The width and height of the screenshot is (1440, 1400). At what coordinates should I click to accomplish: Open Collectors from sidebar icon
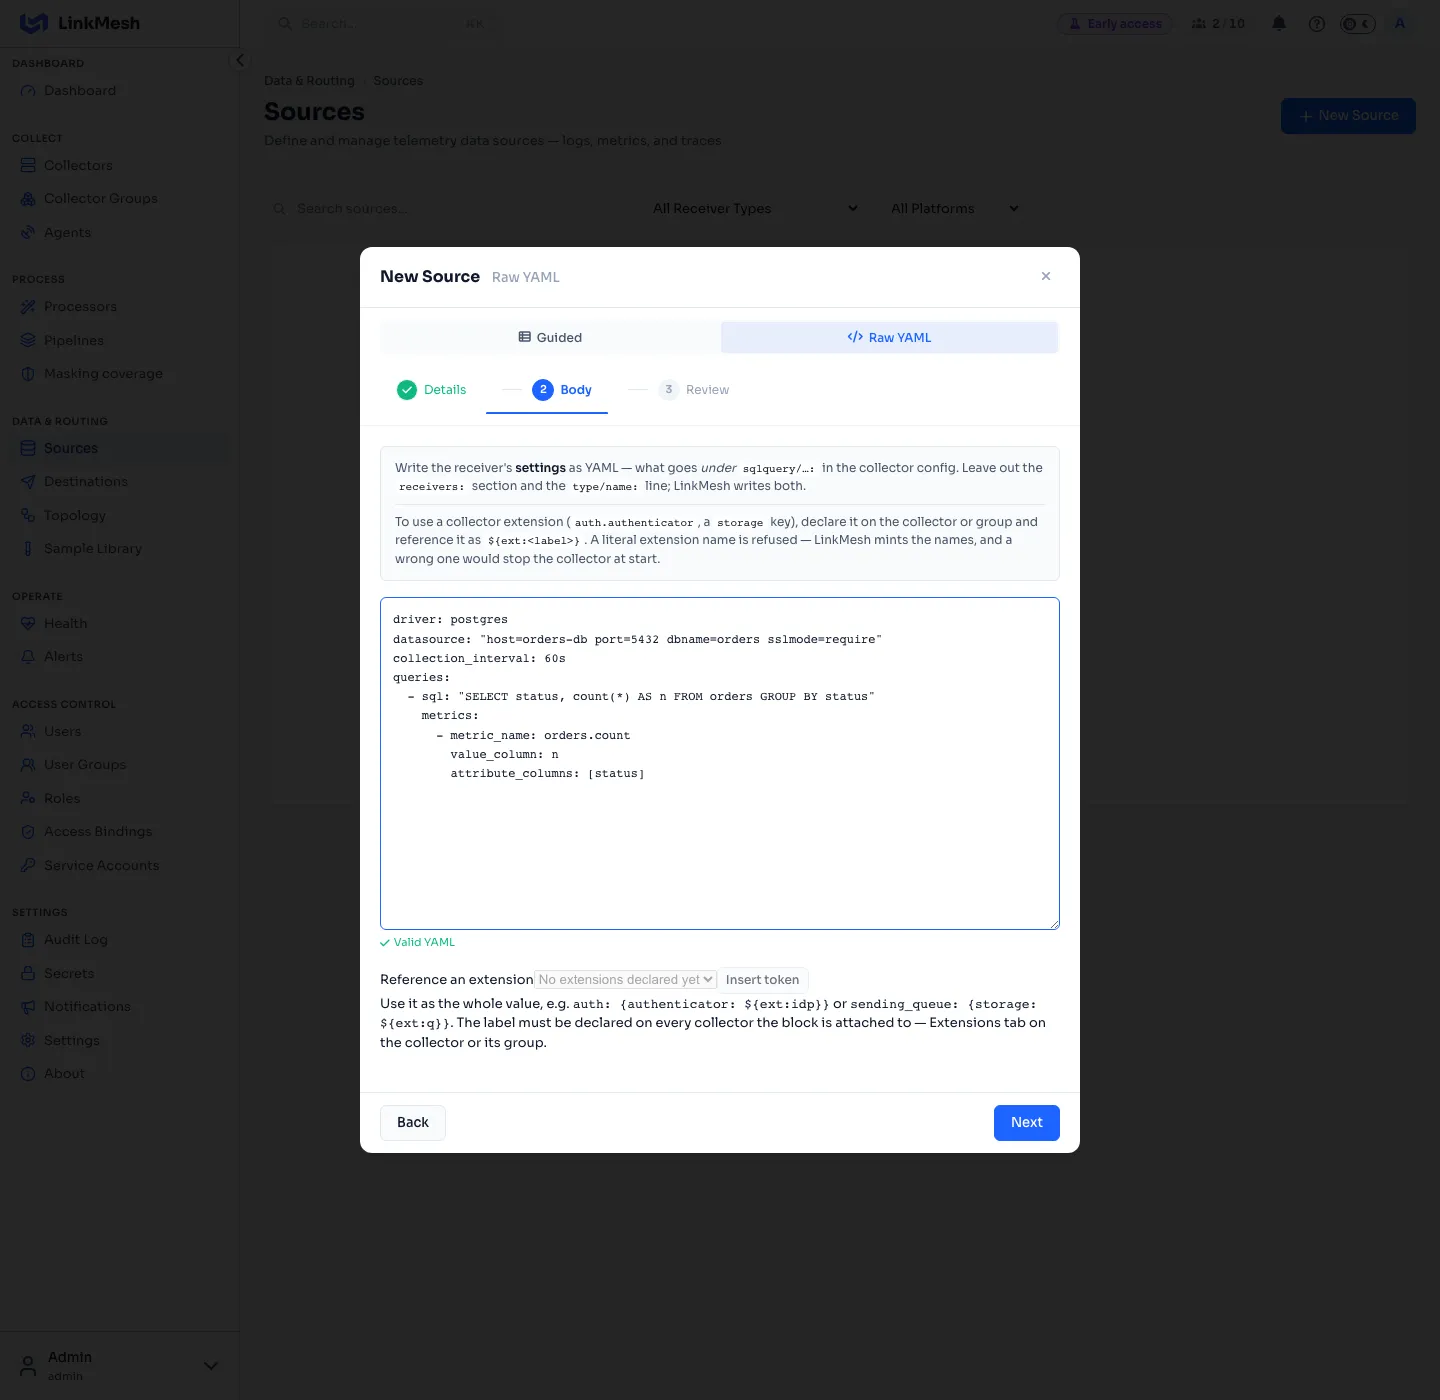click(28, 165)
